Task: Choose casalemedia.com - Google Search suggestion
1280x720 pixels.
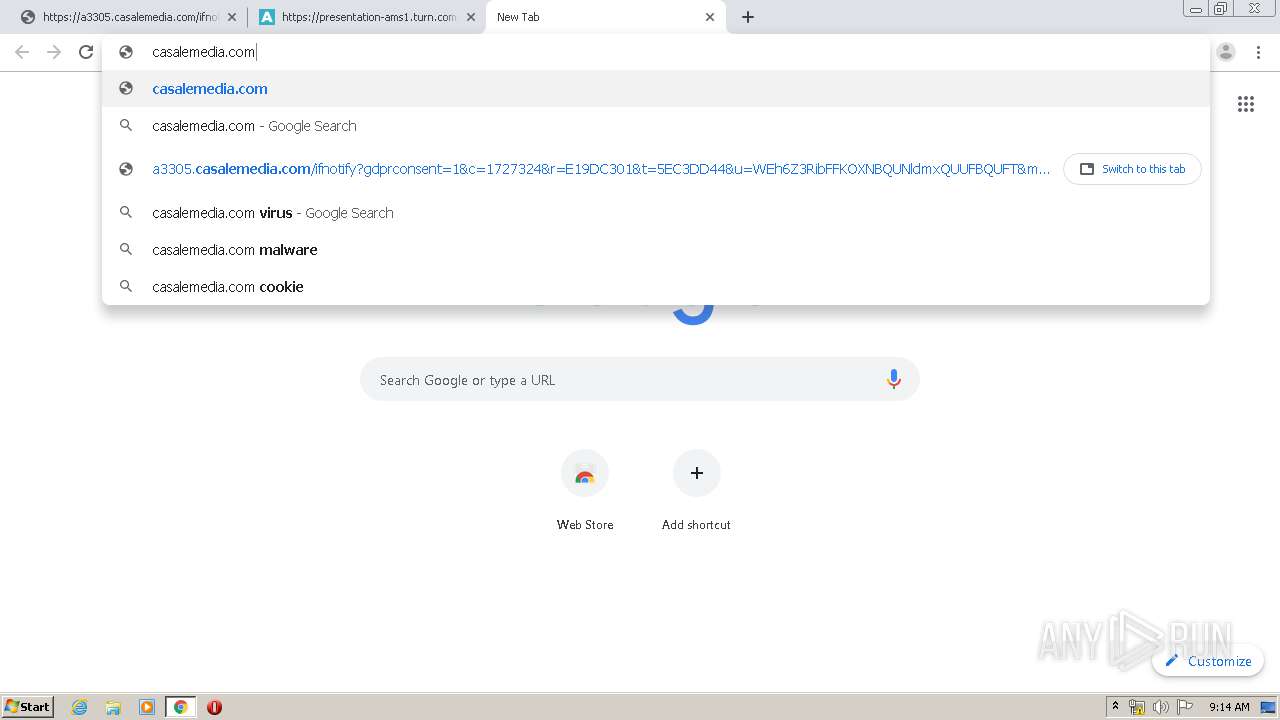Action: [x=656, y=126]
